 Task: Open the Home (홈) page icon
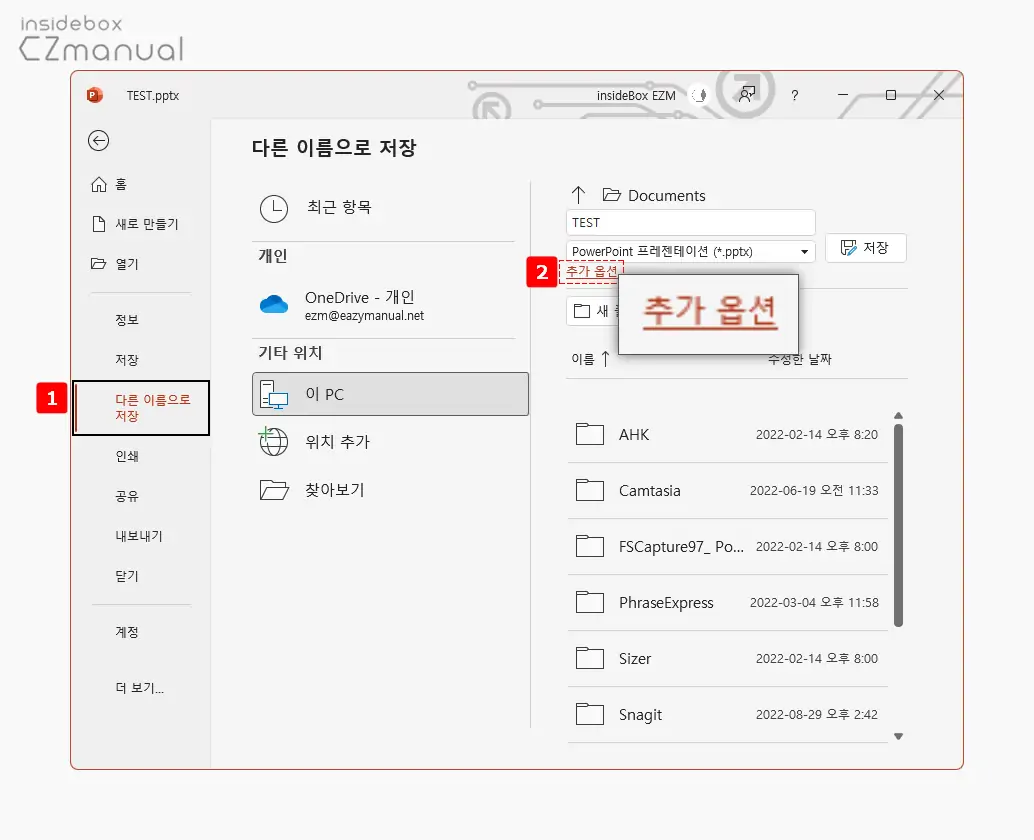click(x=99, y=184)
